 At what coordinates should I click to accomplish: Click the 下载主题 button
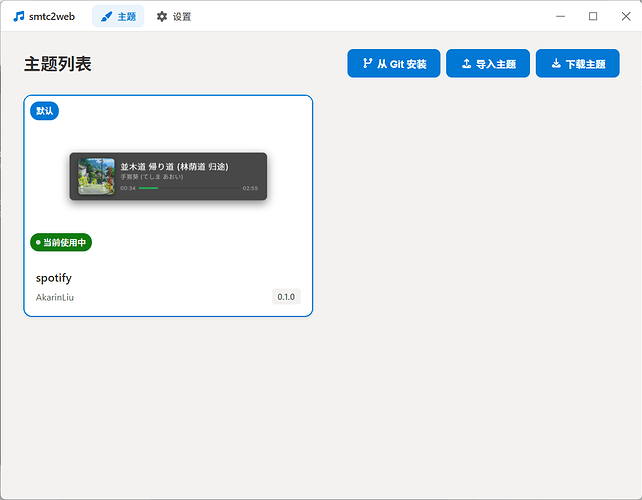577,63
